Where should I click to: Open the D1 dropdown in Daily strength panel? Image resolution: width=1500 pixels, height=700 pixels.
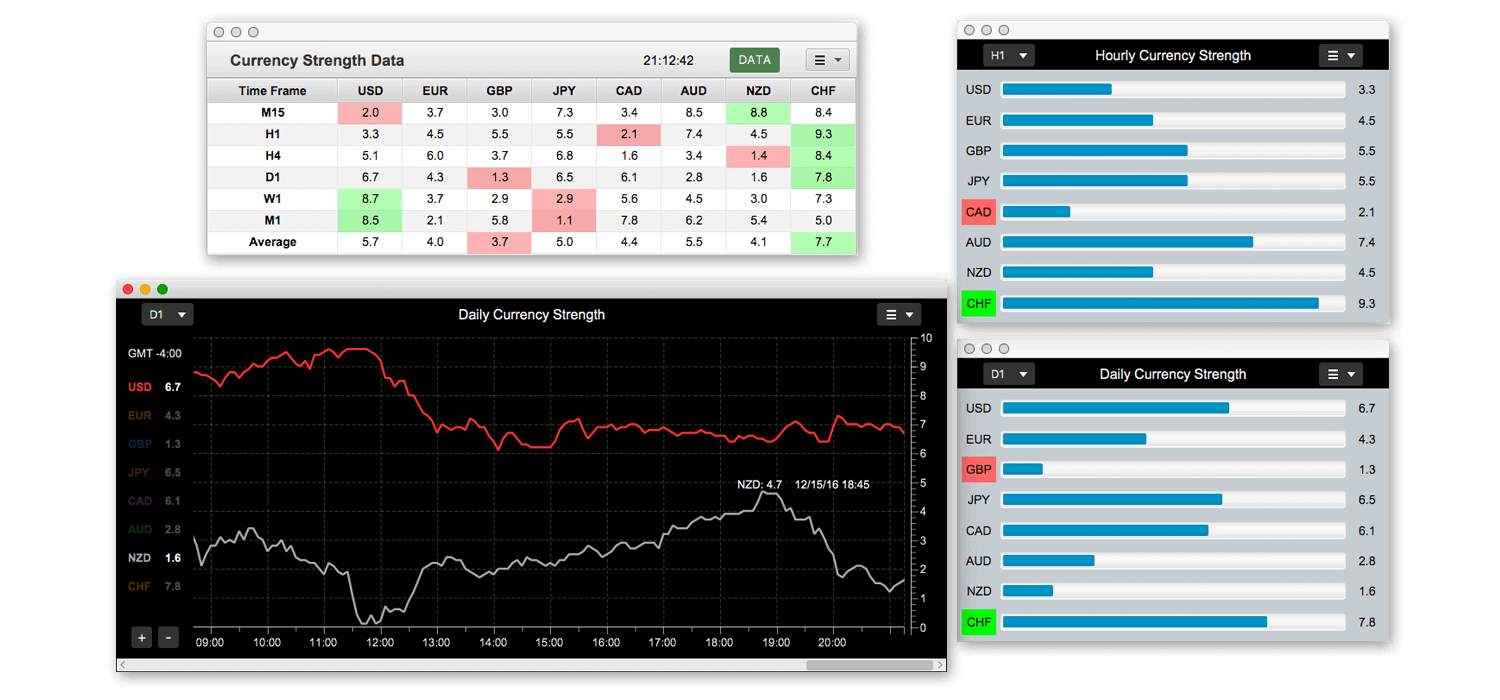point(1008,373)
